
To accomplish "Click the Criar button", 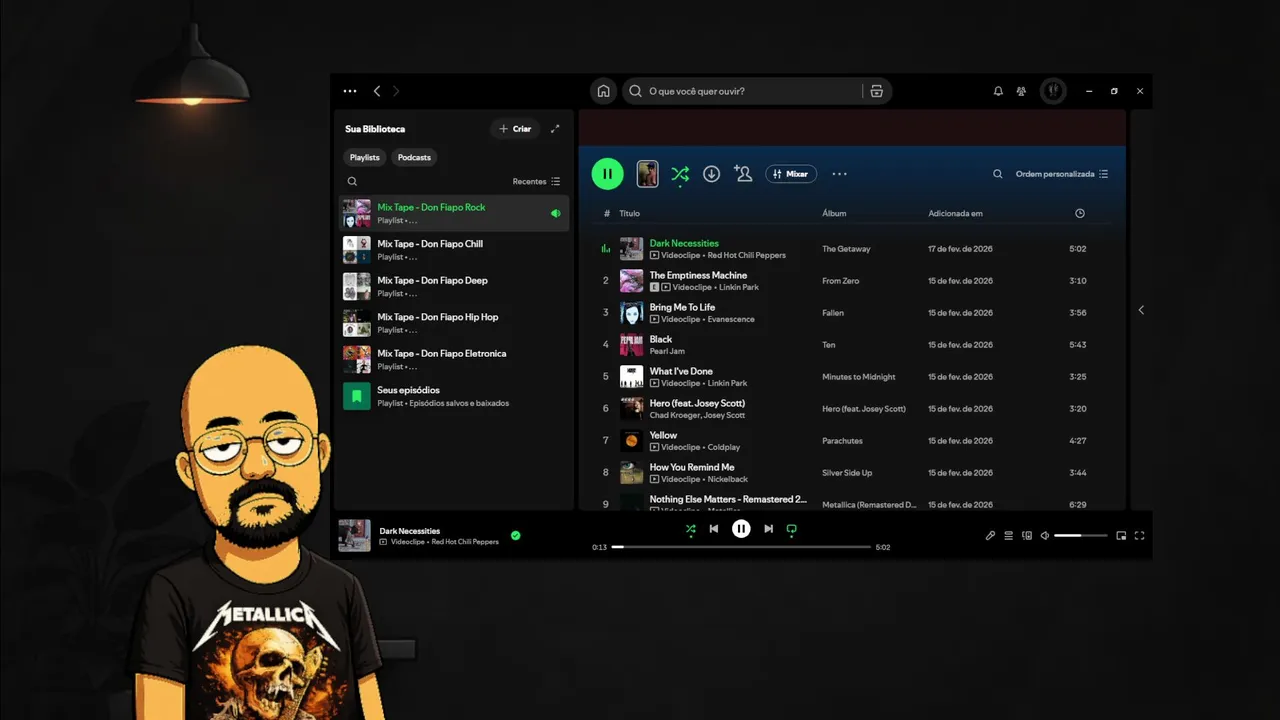I will tap(515, 129).
